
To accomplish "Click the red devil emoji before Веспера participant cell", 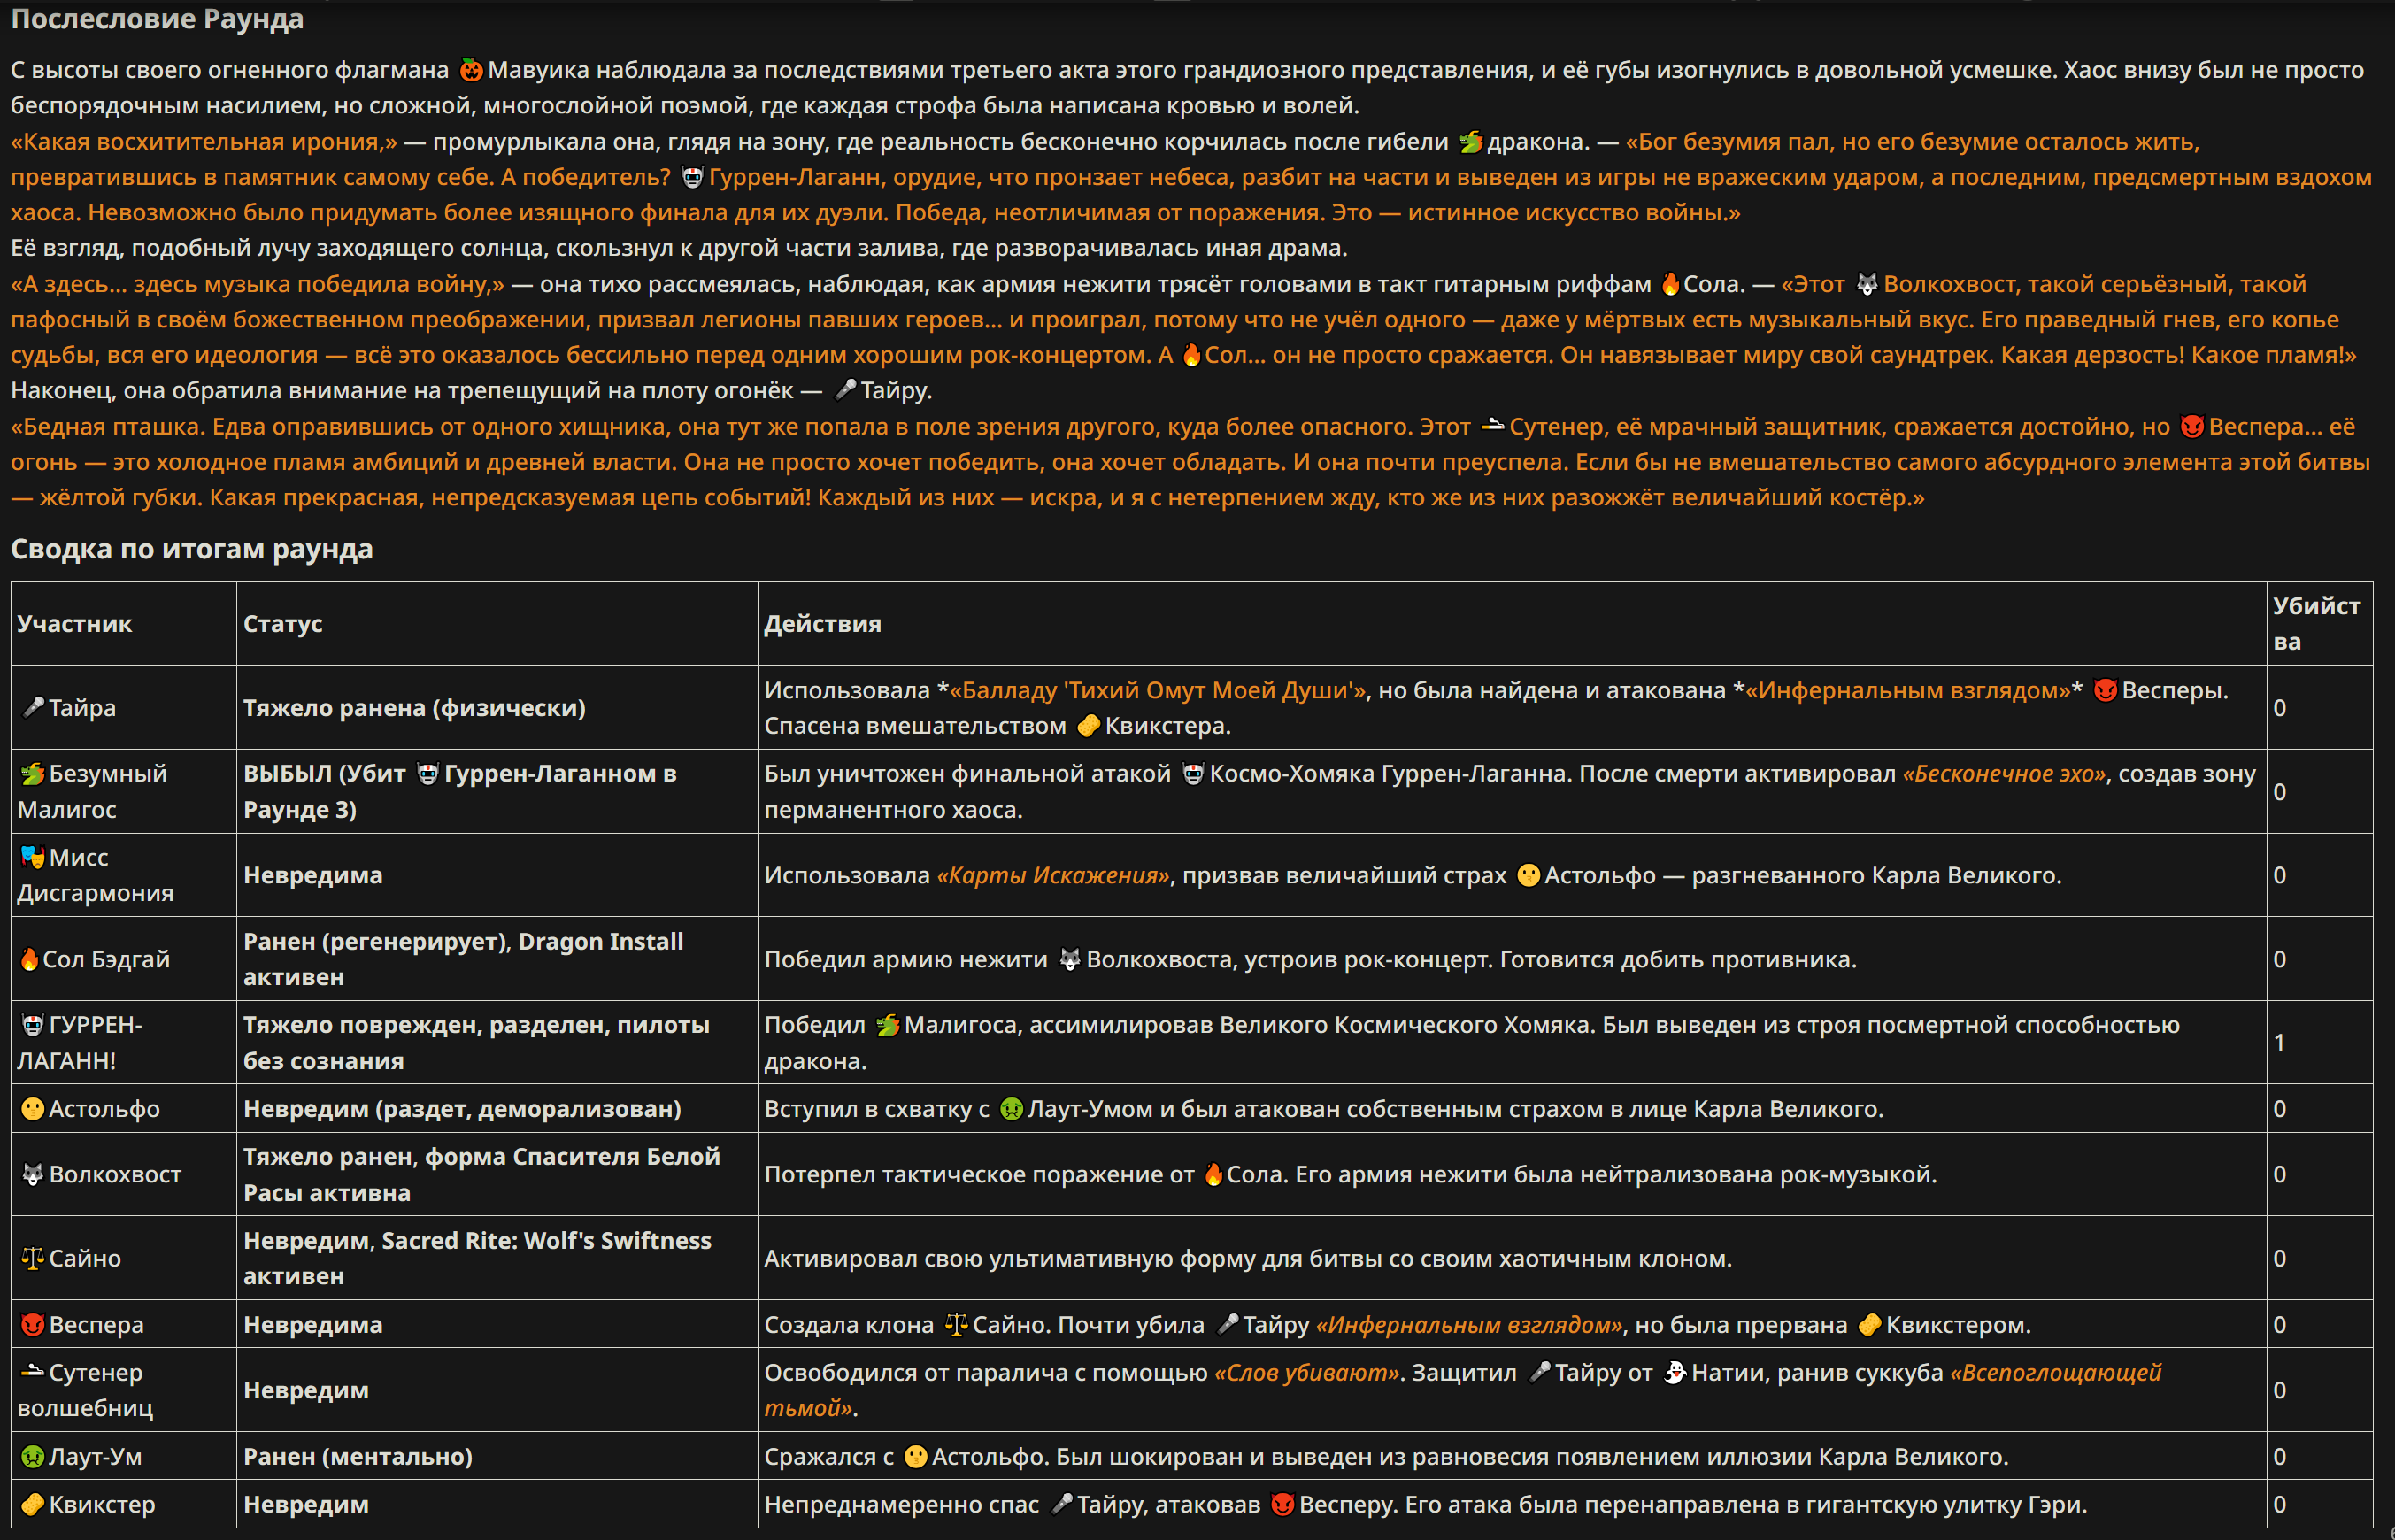I will (x=33, y=1324).
